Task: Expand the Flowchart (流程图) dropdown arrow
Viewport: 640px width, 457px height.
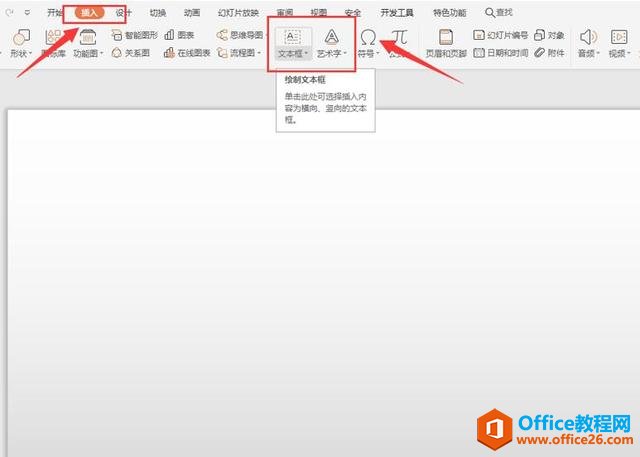Action: tap(259, 53)
